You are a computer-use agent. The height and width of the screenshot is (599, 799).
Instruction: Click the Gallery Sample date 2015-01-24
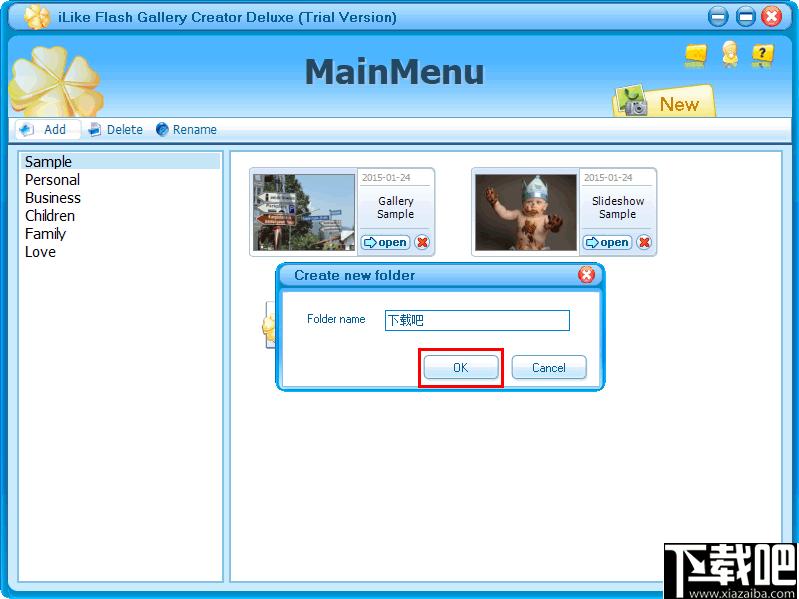(x=386, y=177)
